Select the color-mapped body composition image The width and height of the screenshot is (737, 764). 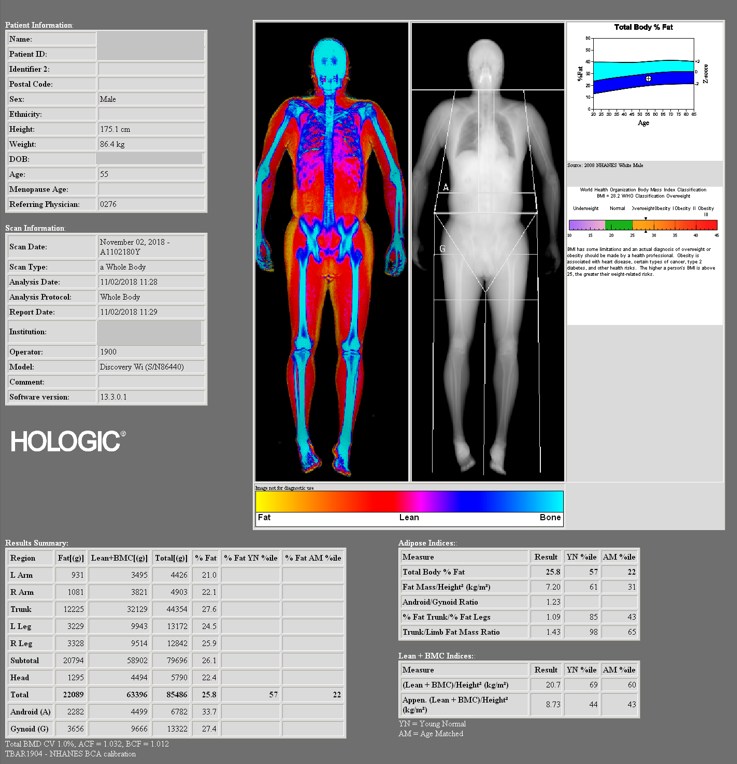tap(331, 250)
